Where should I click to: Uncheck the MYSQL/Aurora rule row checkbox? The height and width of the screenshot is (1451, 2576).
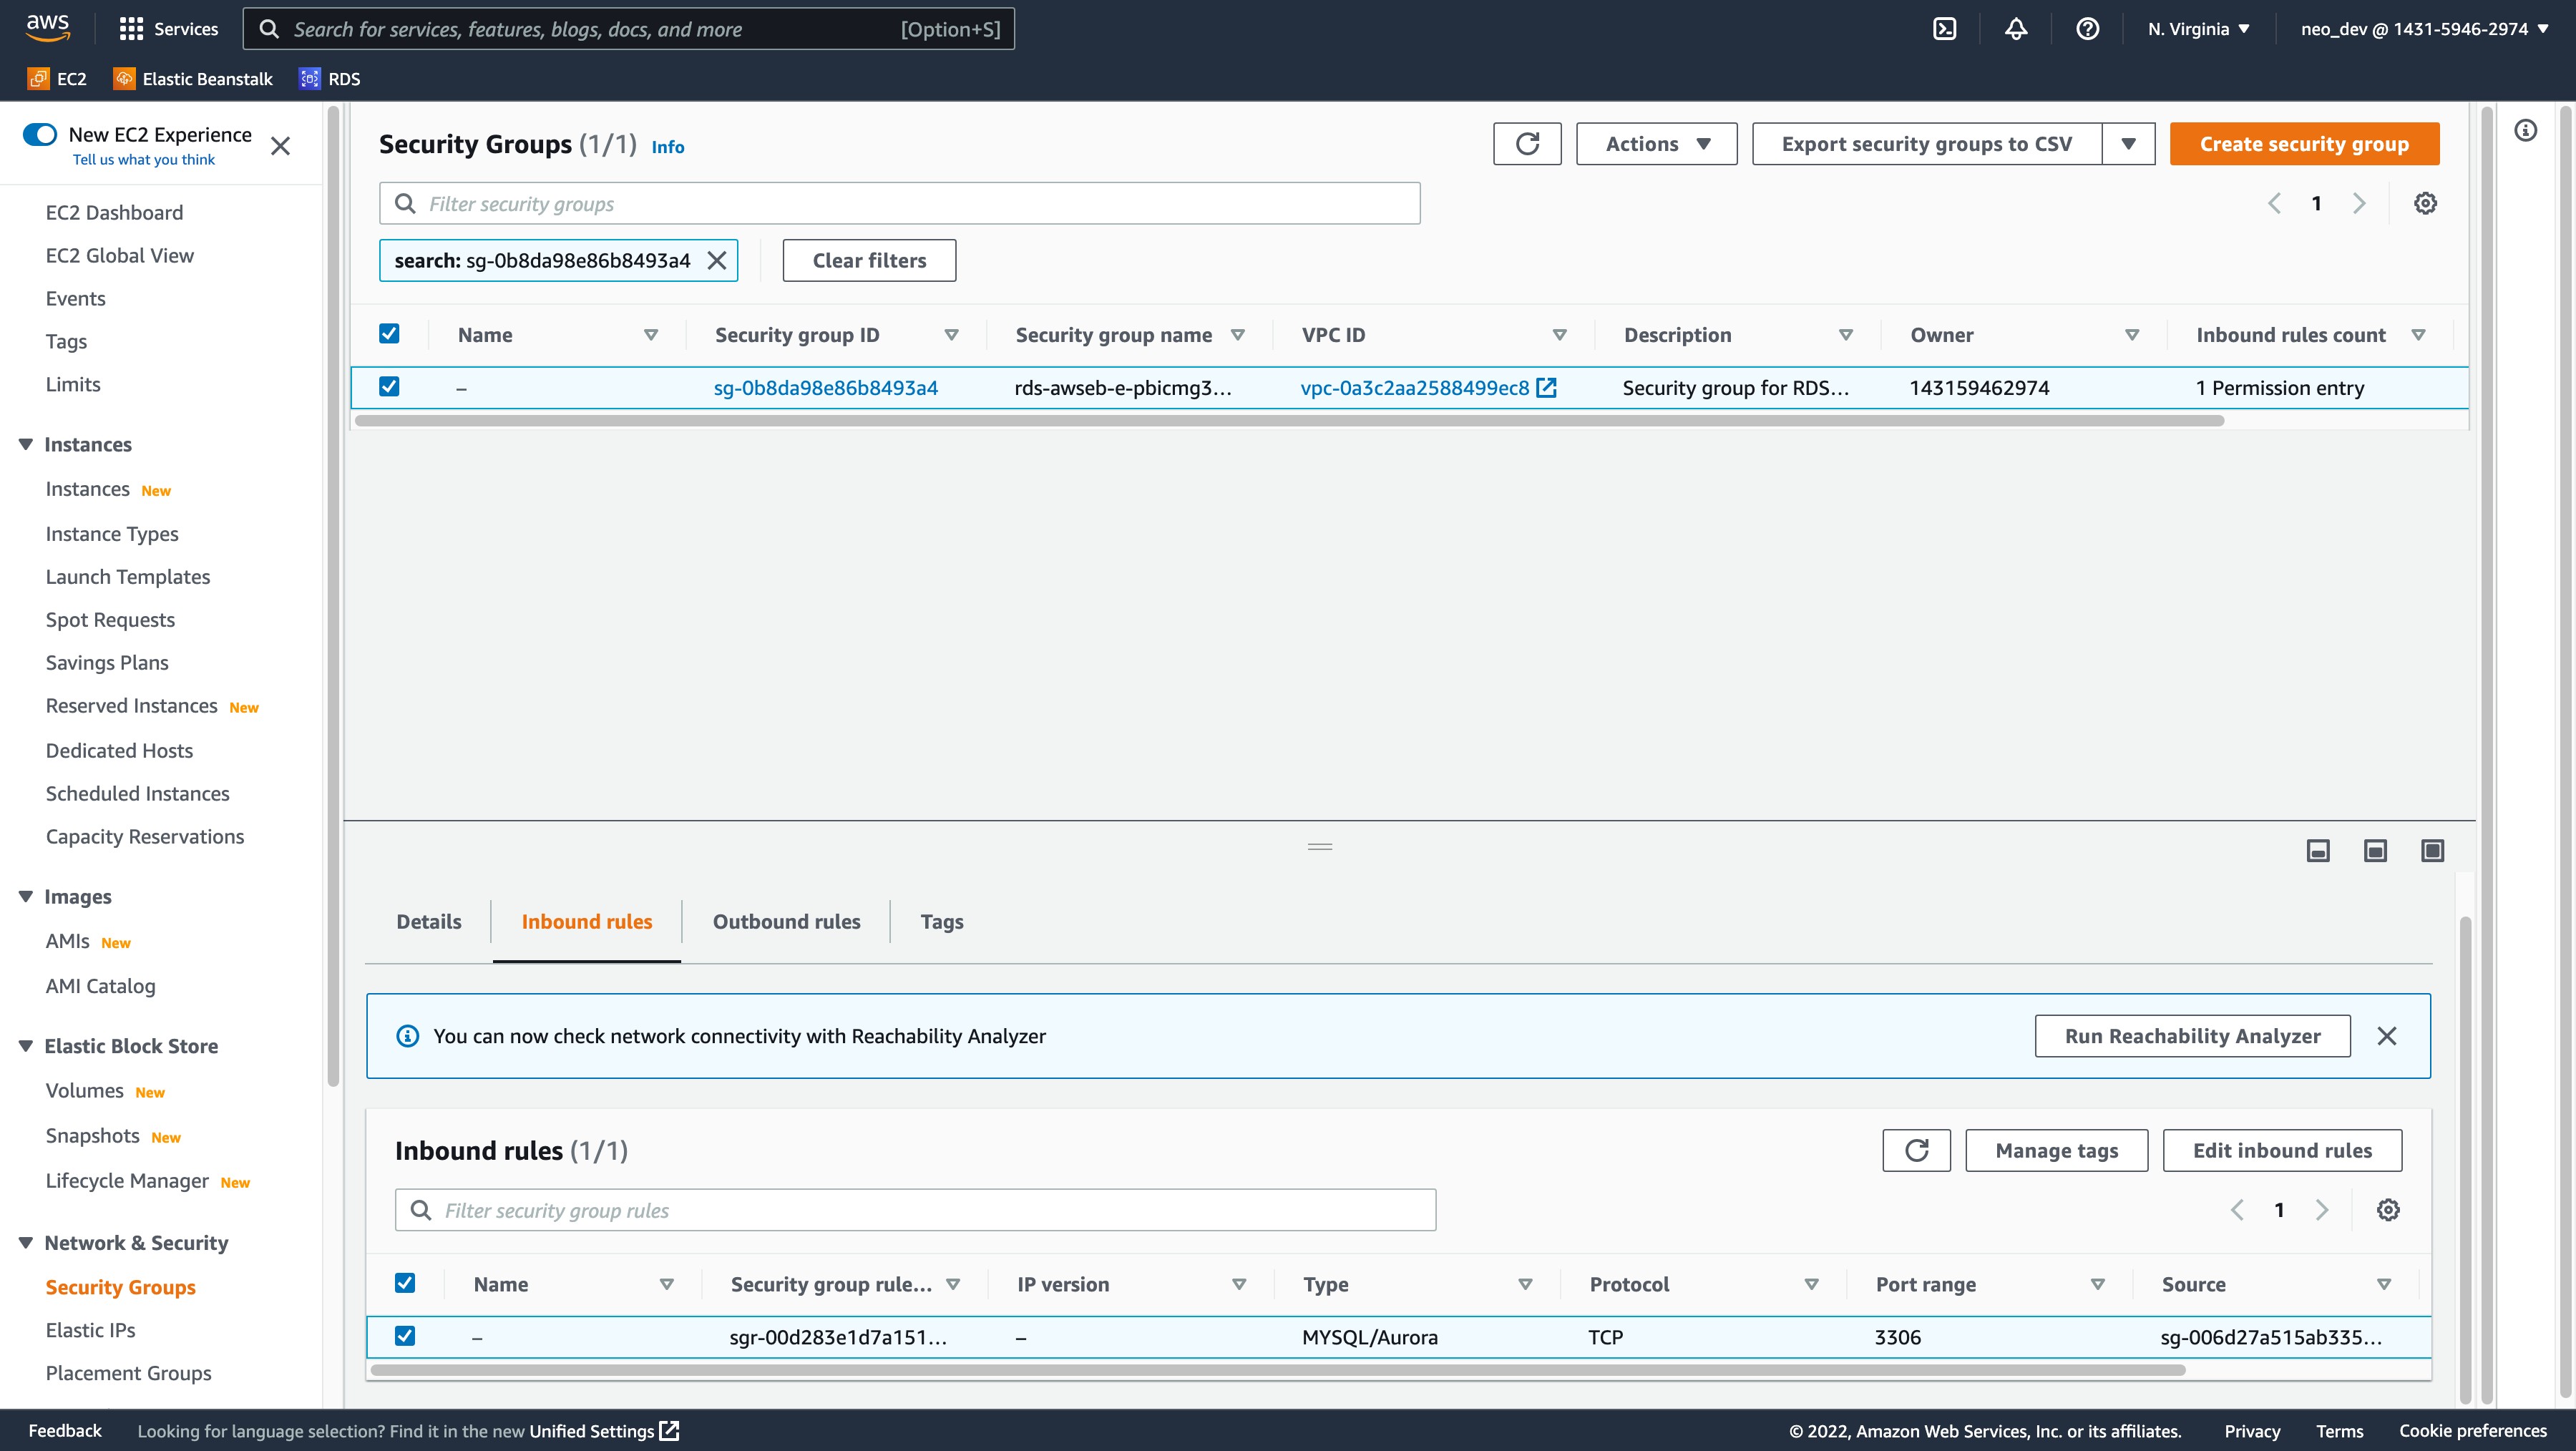405,1336
